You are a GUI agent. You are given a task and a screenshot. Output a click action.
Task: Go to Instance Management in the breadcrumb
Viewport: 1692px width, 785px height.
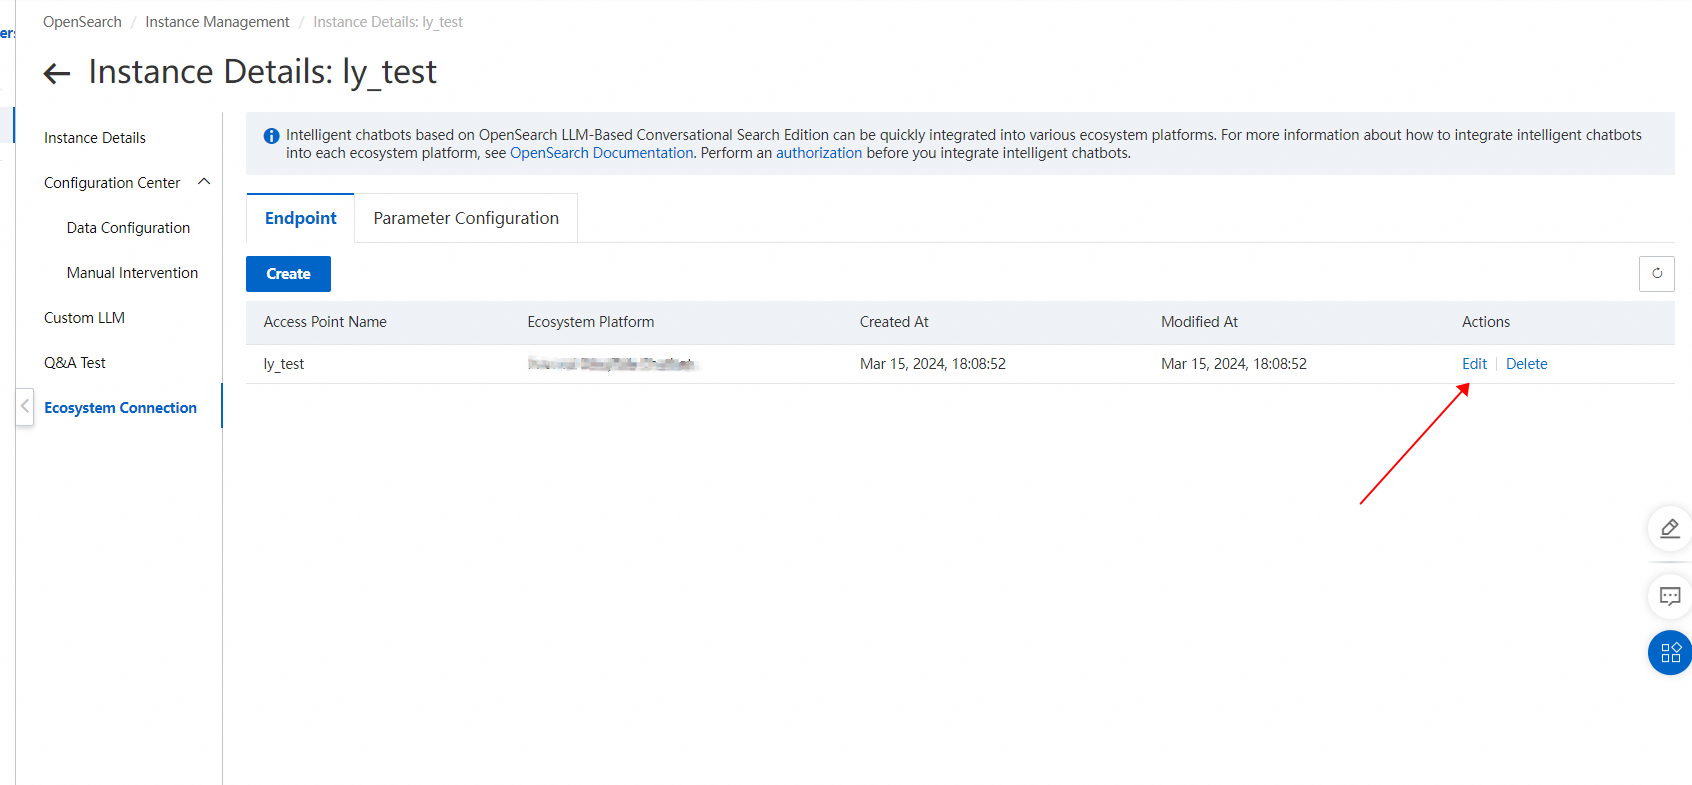217,22
